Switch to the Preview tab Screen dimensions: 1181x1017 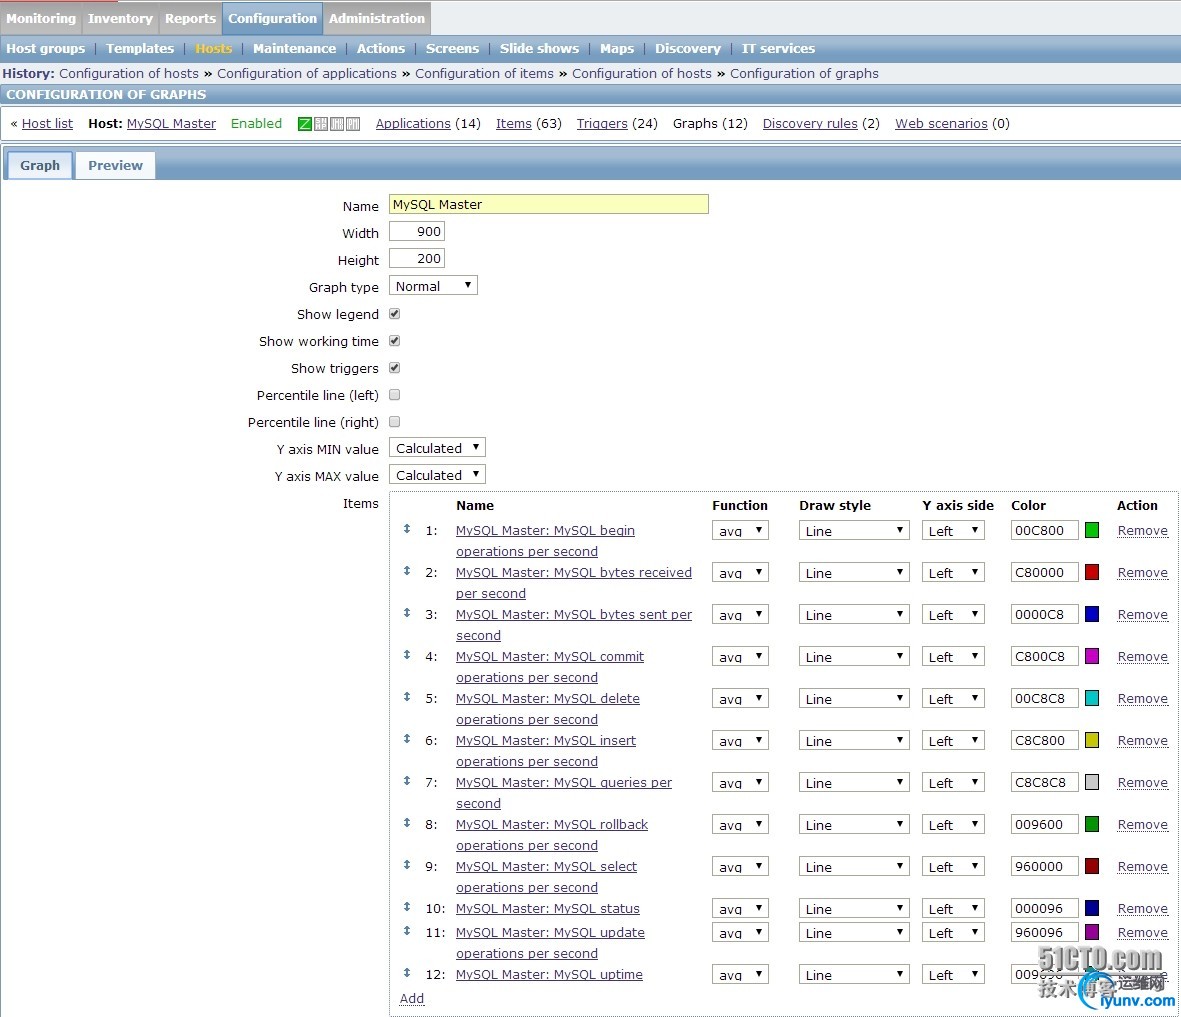click(x=115, y=165)
